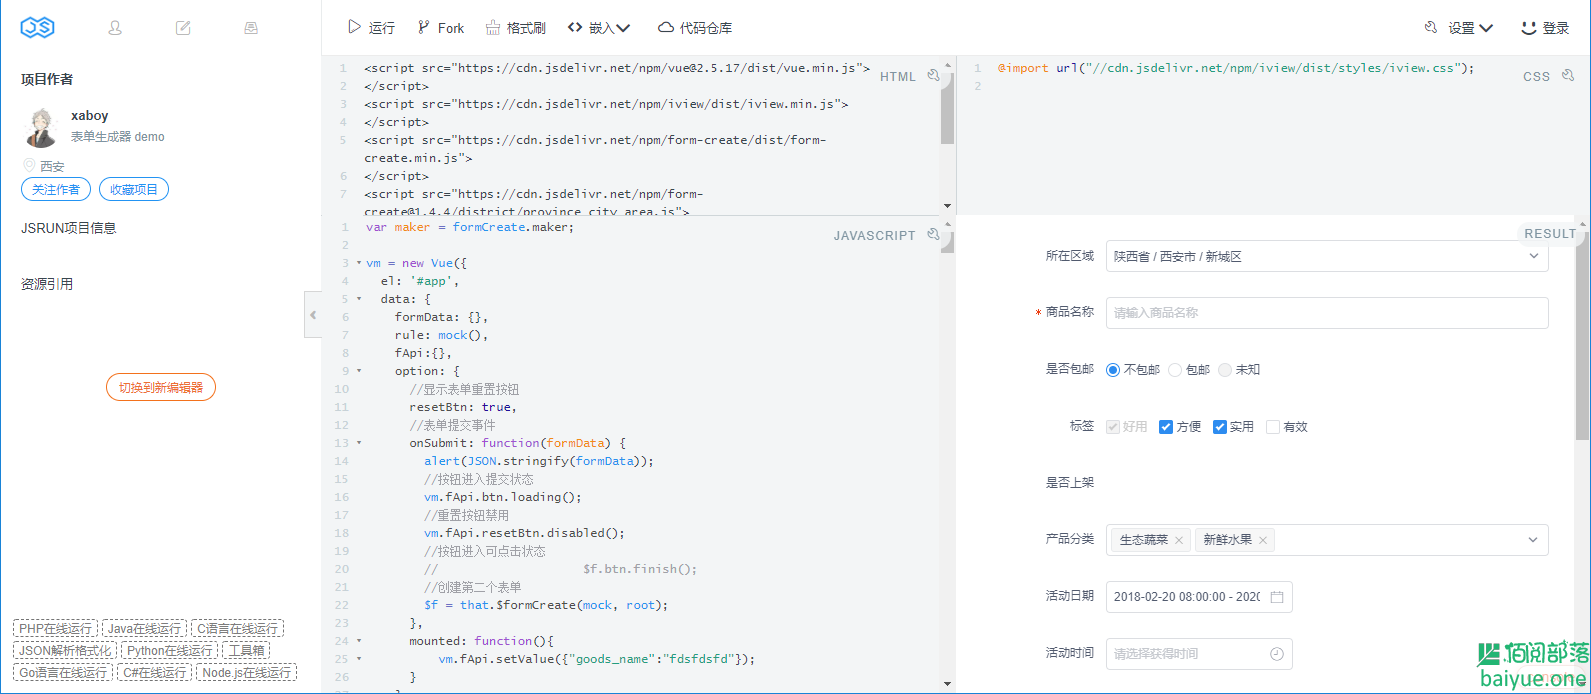The width and height of the screenshot is (1591, 694).
Task: Click the HTML editor vertical scrollbar
Action: point(947,110)
